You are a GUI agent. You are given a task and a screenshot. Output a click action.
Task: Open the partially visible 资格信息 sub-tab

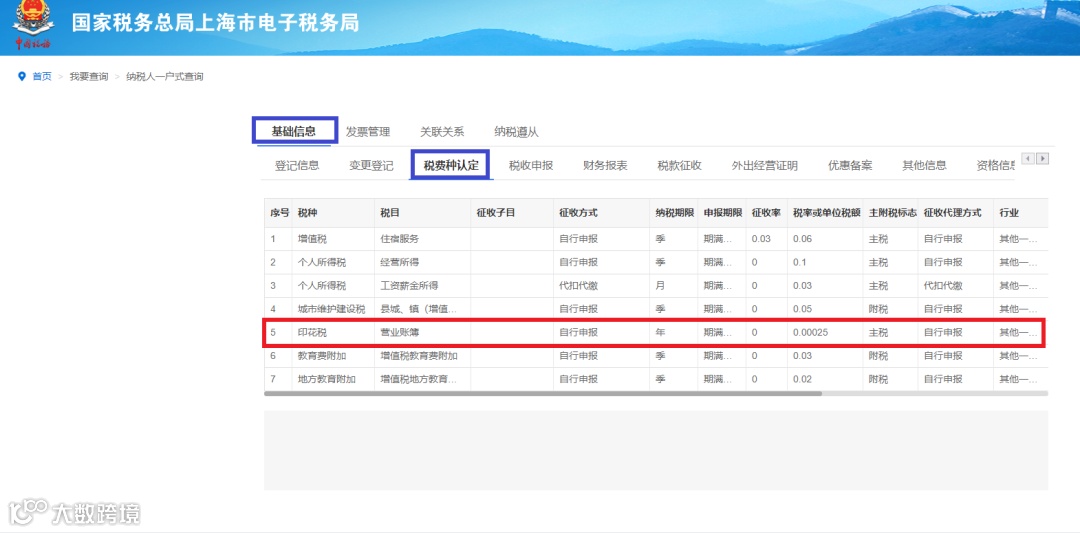click(x=995, y=165)
